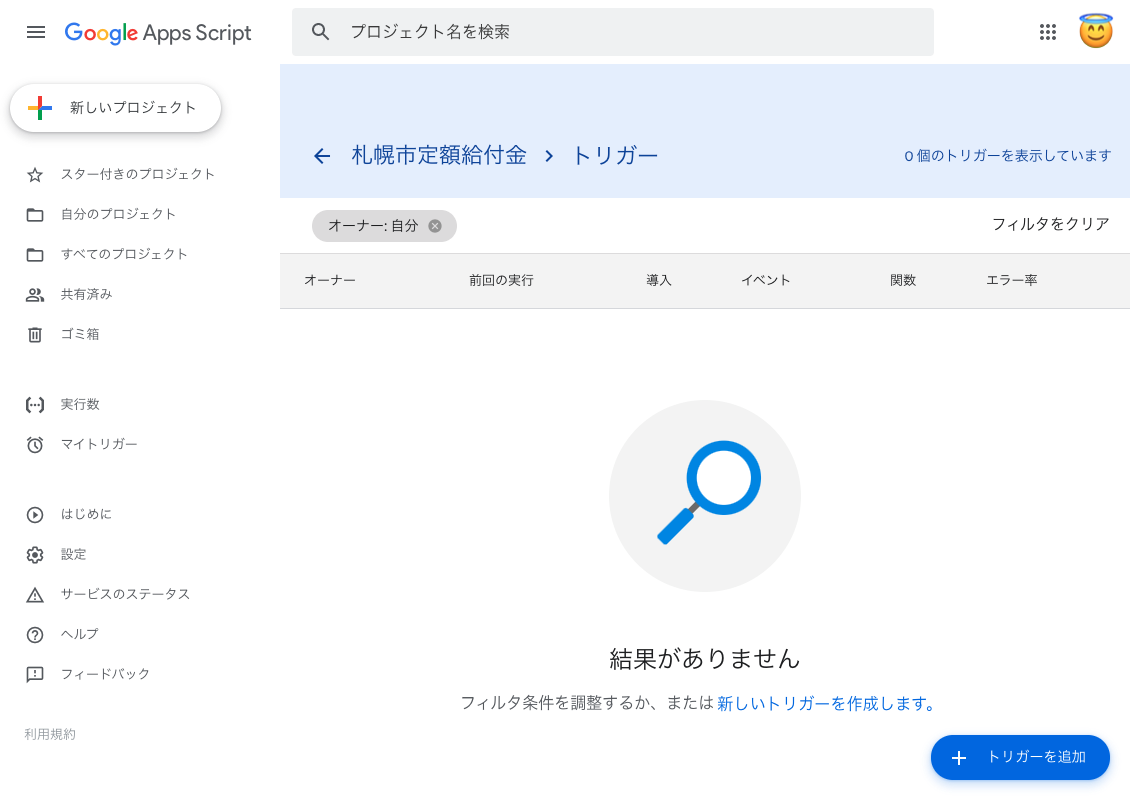
Task: Click the folder icon beside 自分のプロジェクト
Action: [35, 215]
